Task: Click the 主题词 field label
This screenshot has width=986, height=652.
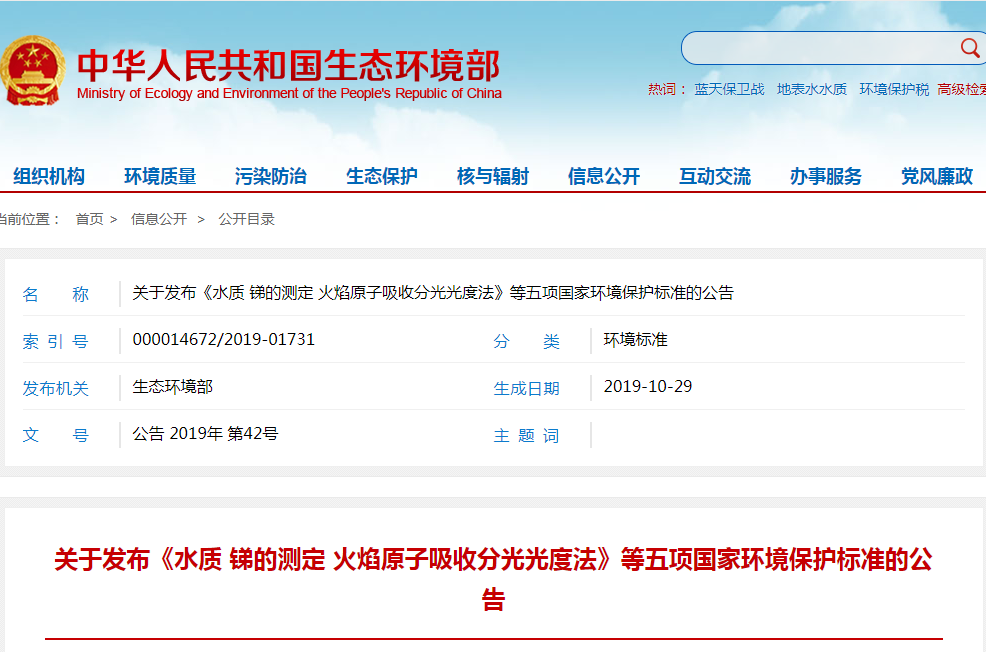Action: [x=526, y=436]
